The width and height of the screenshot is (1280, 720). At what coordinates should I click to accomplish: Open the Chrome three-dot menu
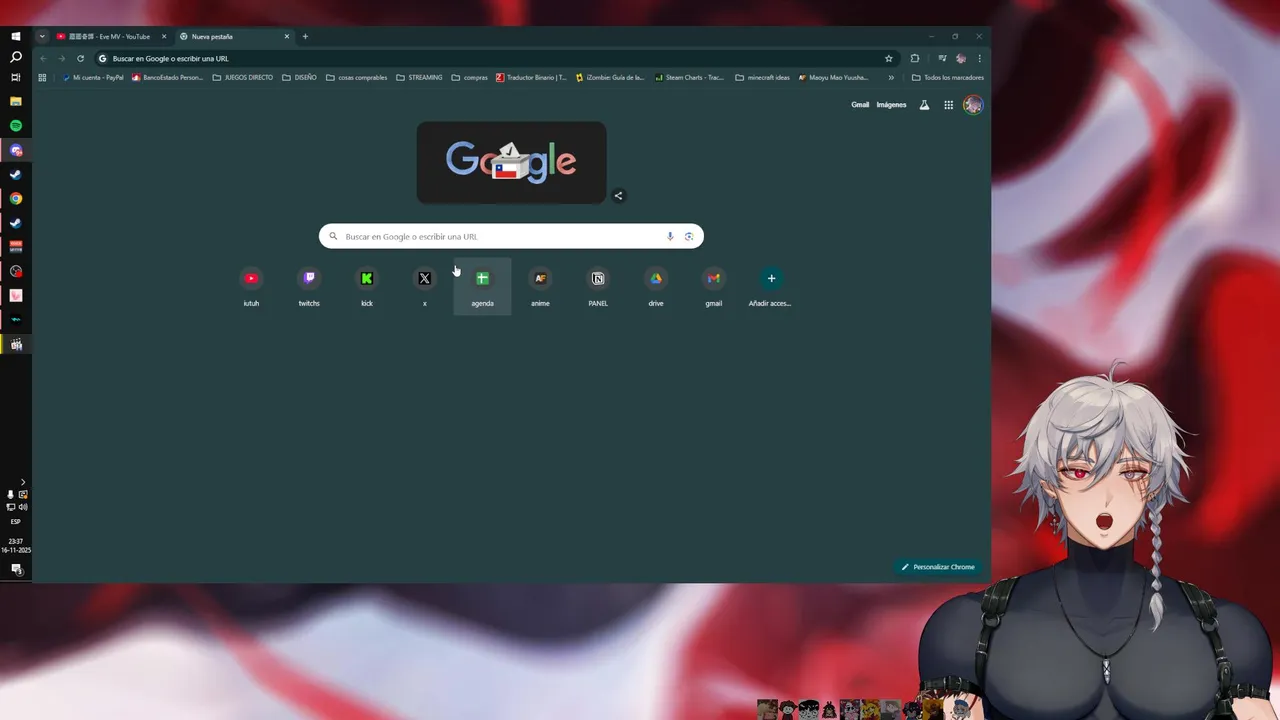979,58
